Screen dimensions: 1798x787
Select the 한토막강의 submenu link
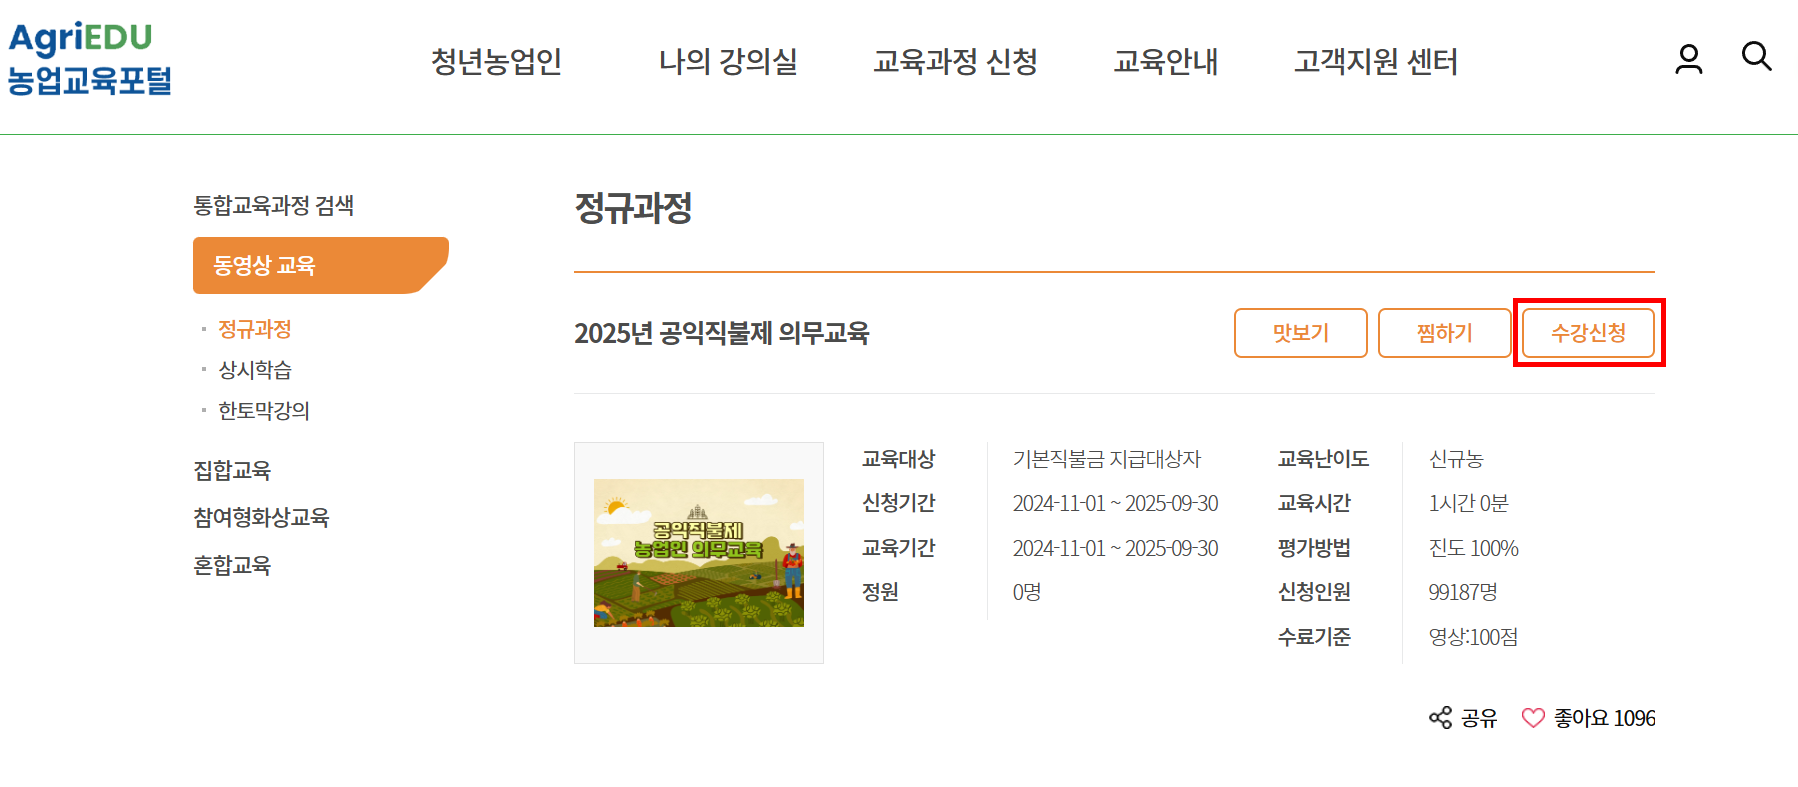(x=264, y=411)
